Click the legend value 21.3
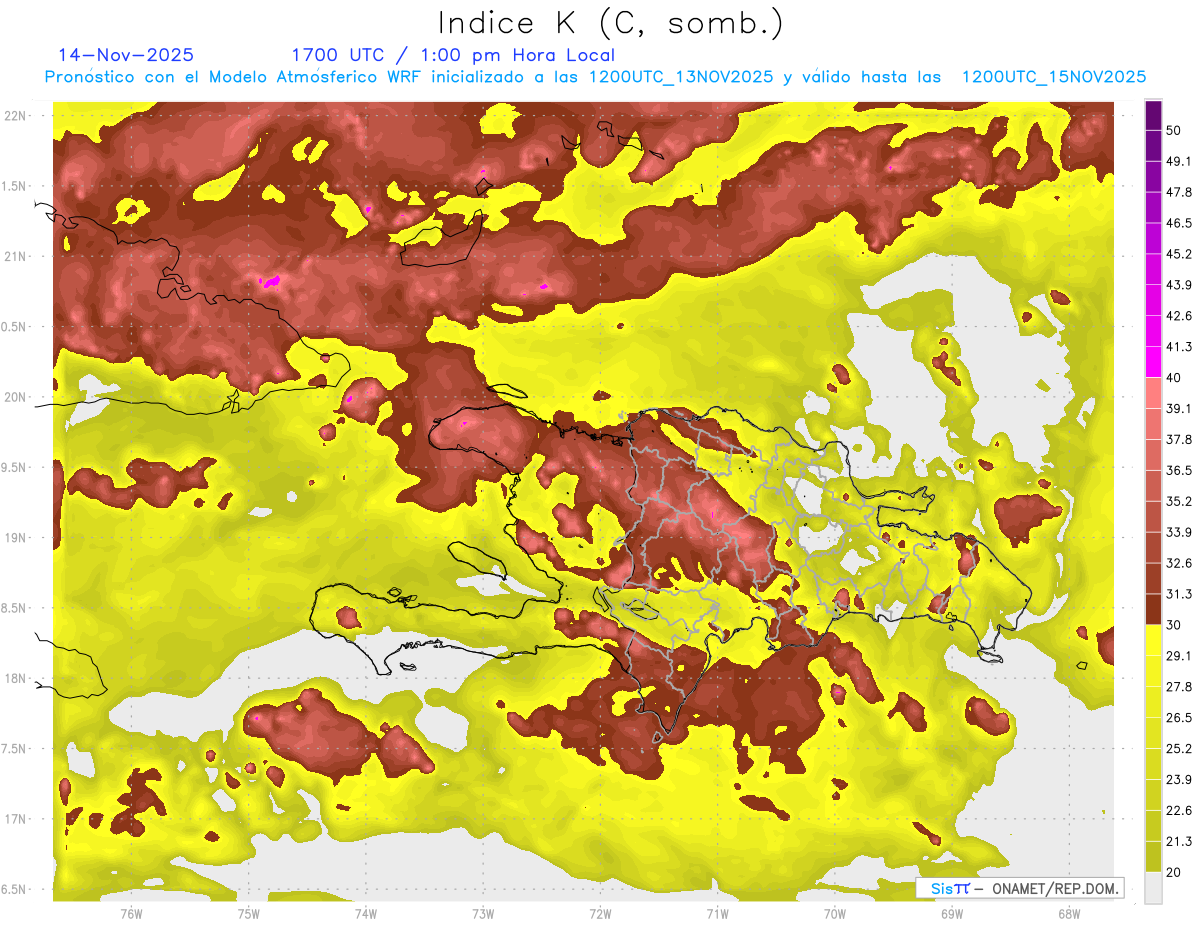This screenshot has width=1200, height=927. [1179, 842]
